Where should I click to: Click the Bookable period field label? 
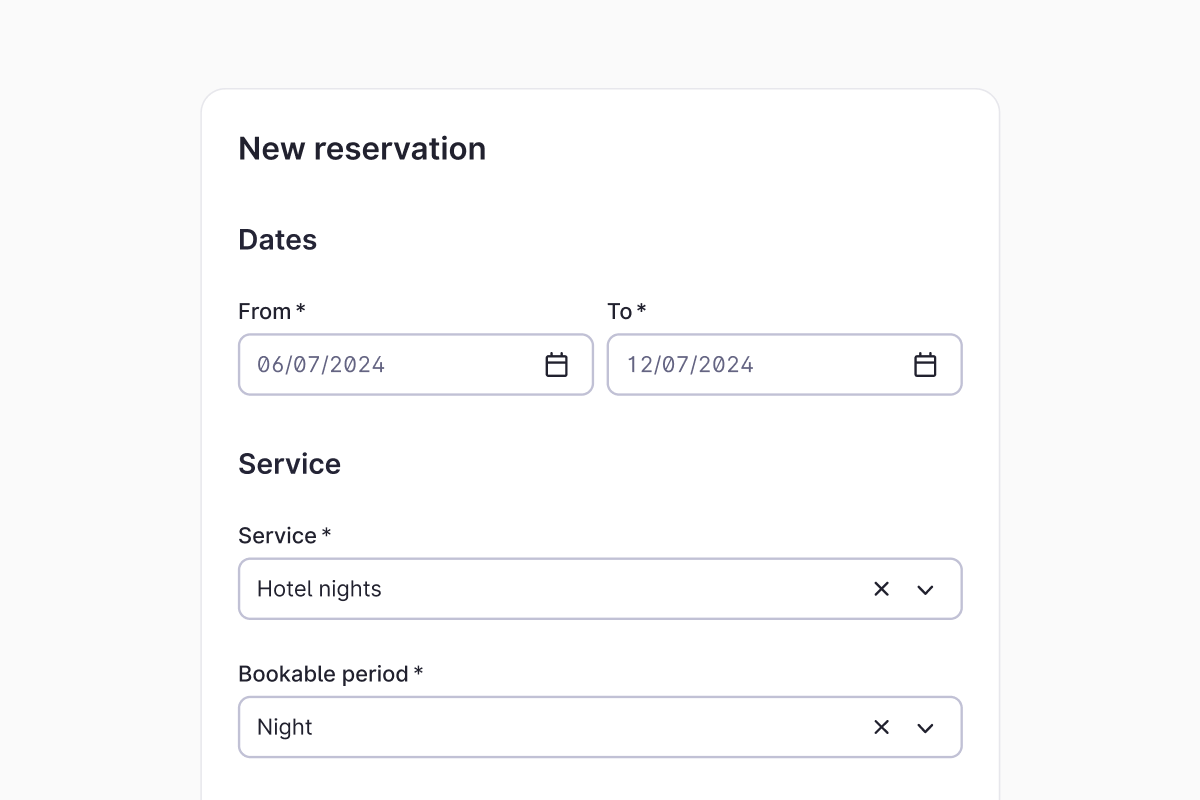click(323, 674)
